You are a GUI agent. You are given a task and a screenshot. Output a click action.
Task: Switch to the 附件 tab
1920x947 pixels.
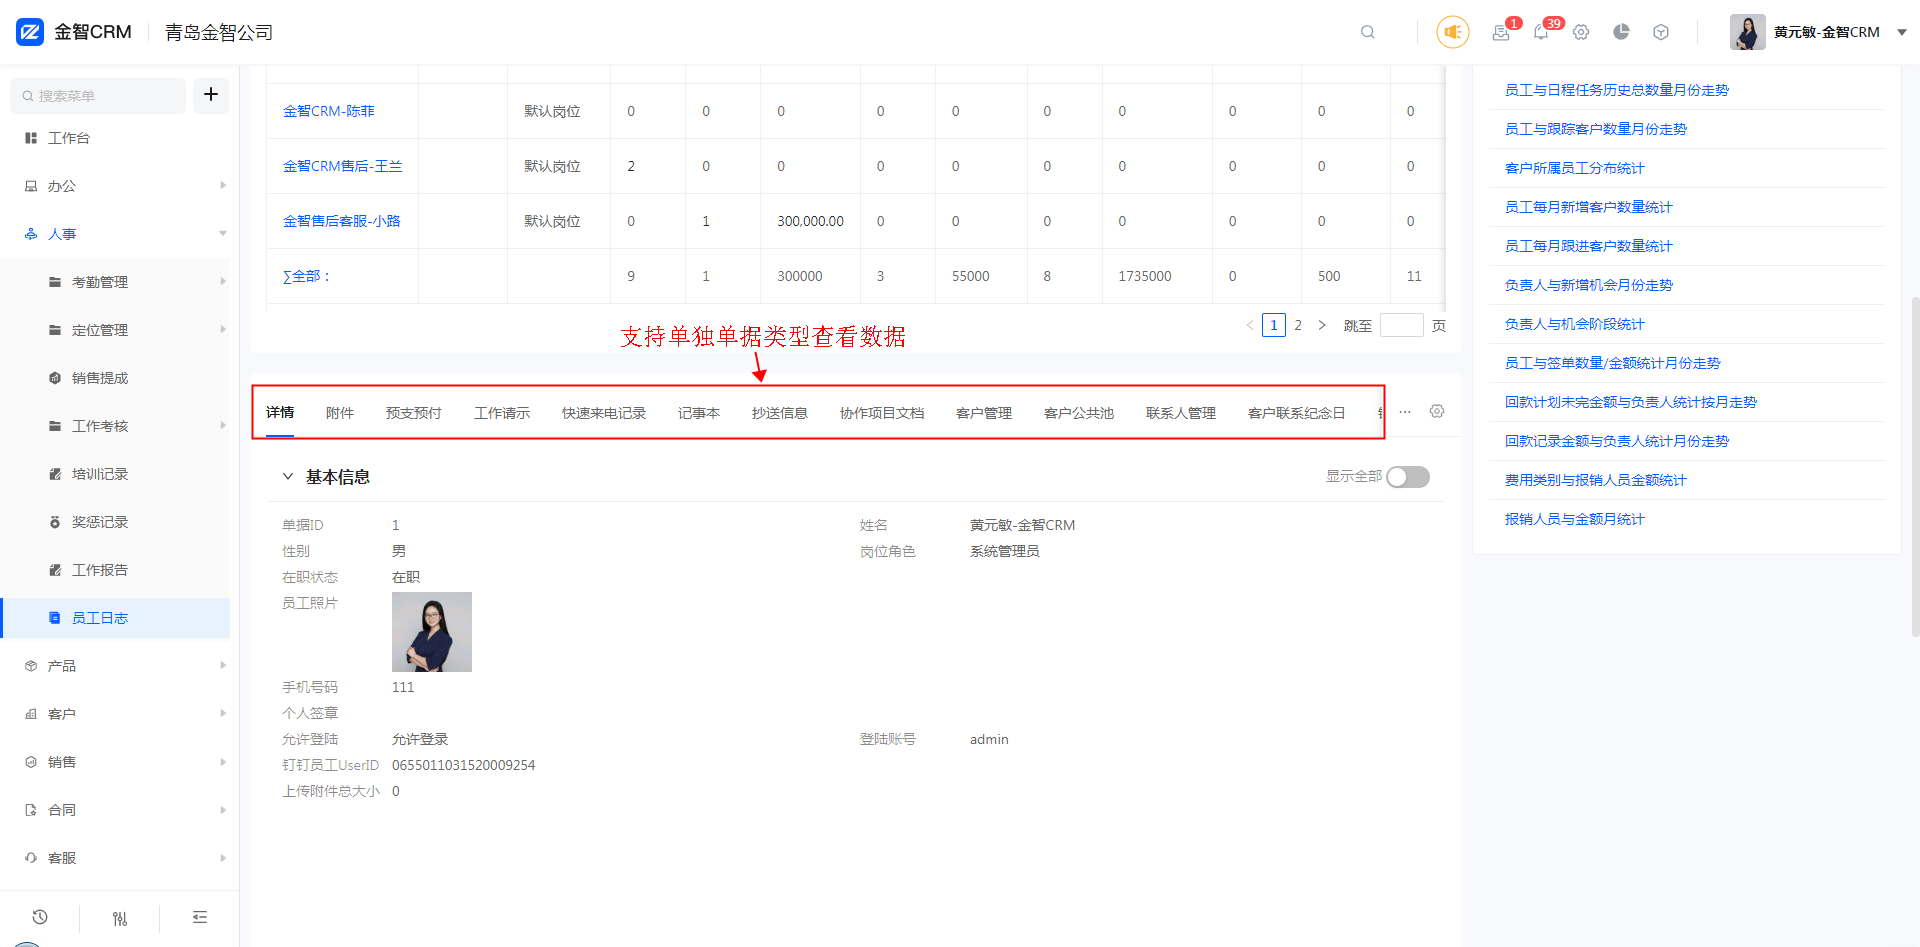pyautogui.click(x=340, y=413)
